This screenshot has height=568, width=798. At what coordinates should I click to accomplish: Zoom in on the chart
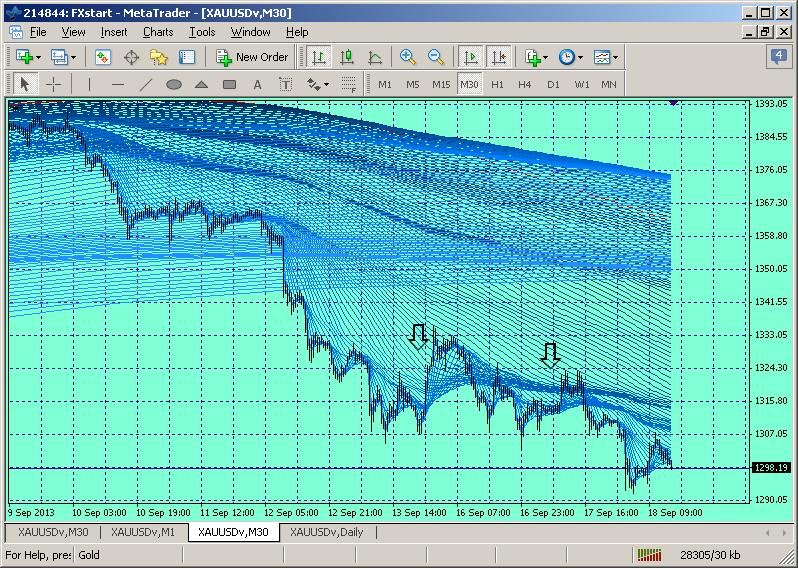(408, 57)
